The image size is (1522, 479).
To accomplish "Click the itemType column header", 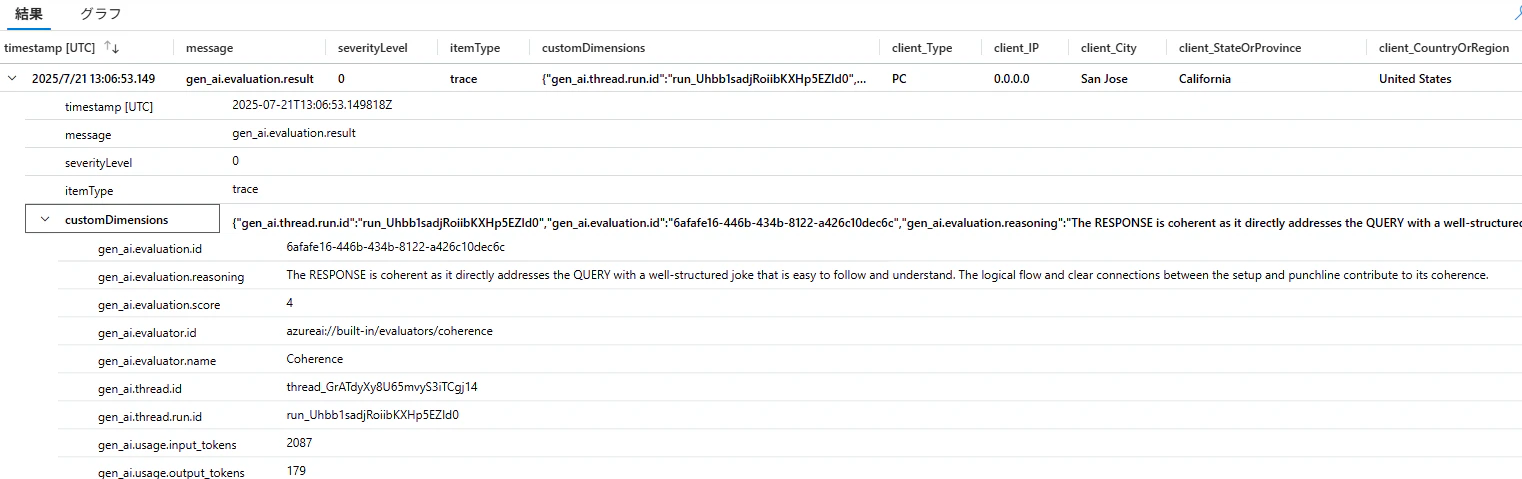I will [475, 48].
